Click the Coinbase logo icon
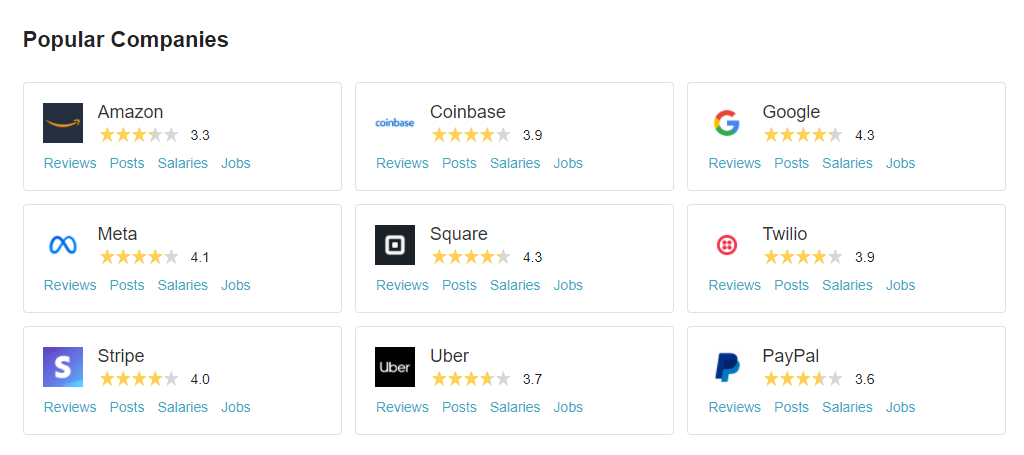The height and width of the screenshot is (455, 1024). point(395,123)
